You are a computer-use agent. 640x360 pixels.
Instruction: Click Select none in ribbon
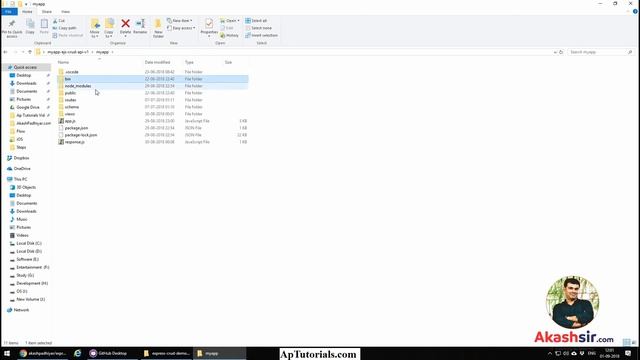pos(258,28)
